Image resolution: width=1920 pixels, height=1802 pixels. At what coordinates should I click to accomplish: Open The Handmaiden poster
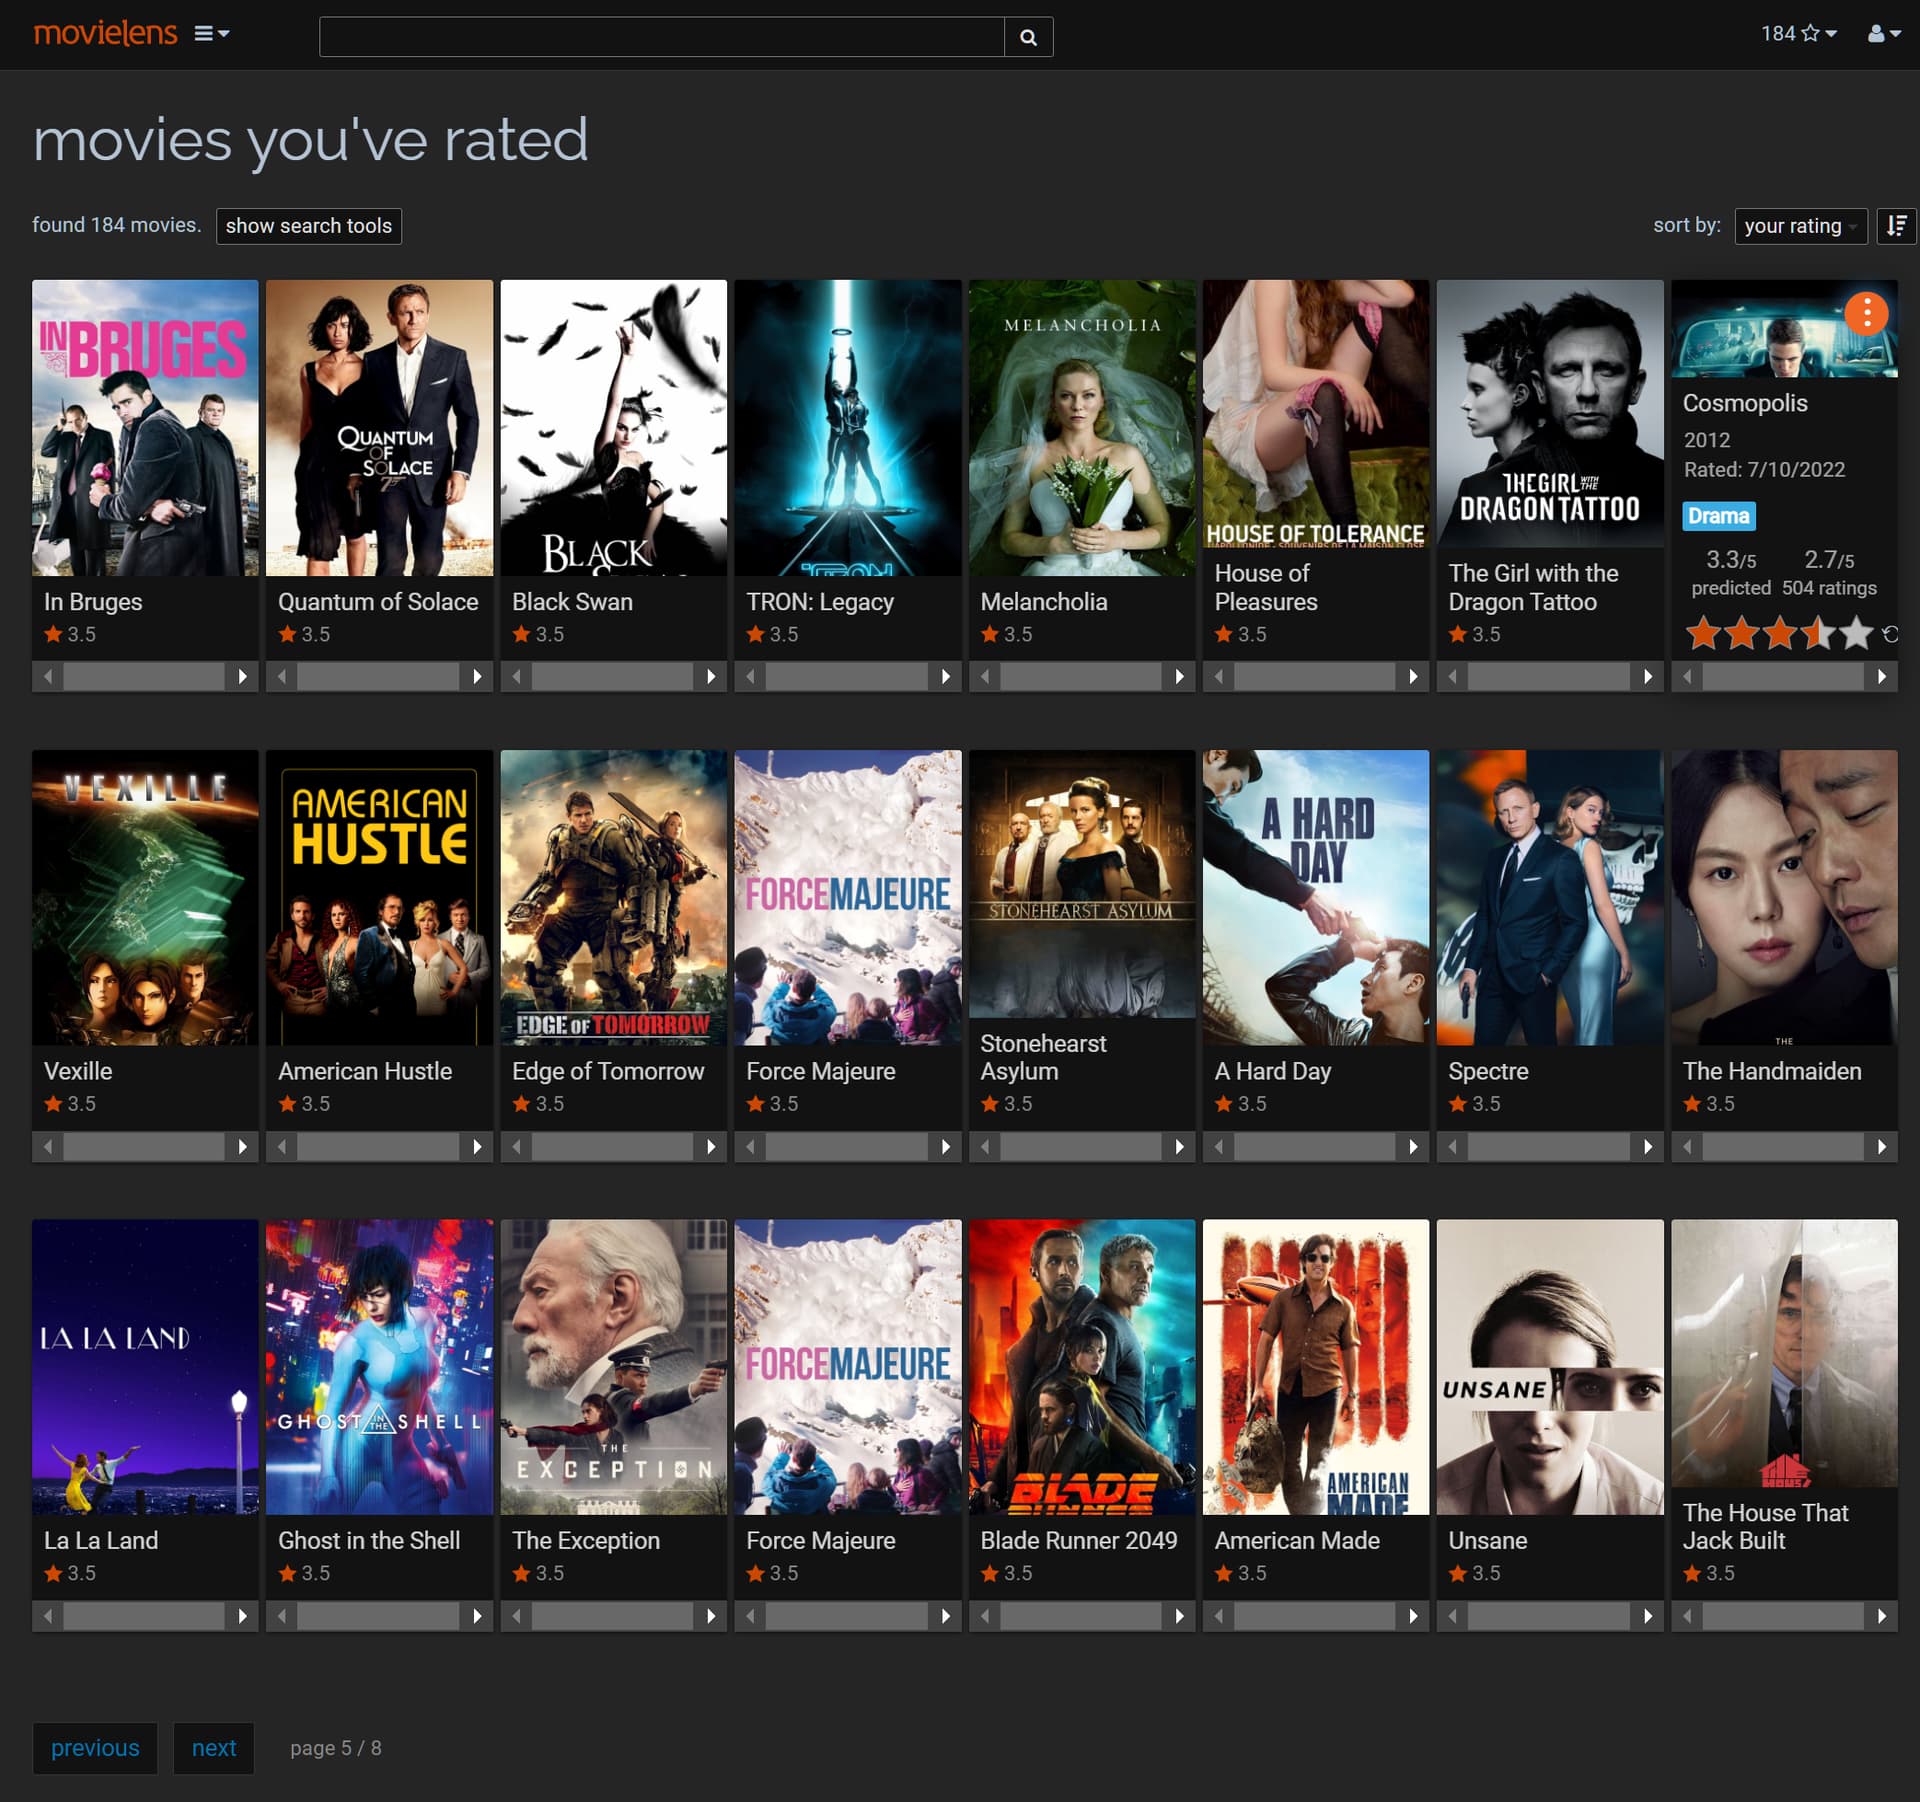pyautogui.click(x=1784, y=898)
